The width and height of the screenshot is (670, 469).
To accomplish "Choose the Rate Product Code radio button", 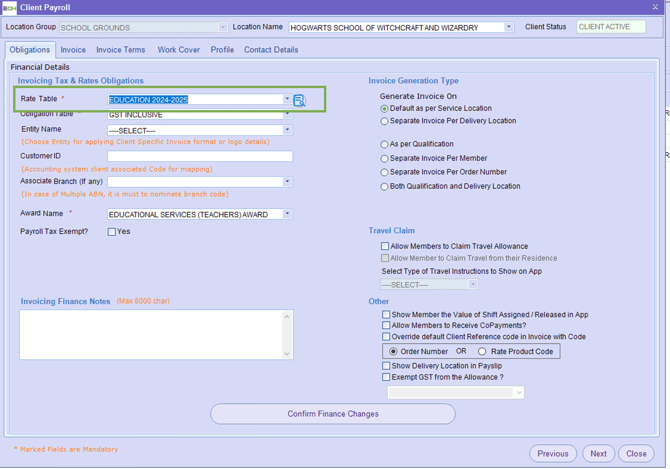I will point(482,352).
